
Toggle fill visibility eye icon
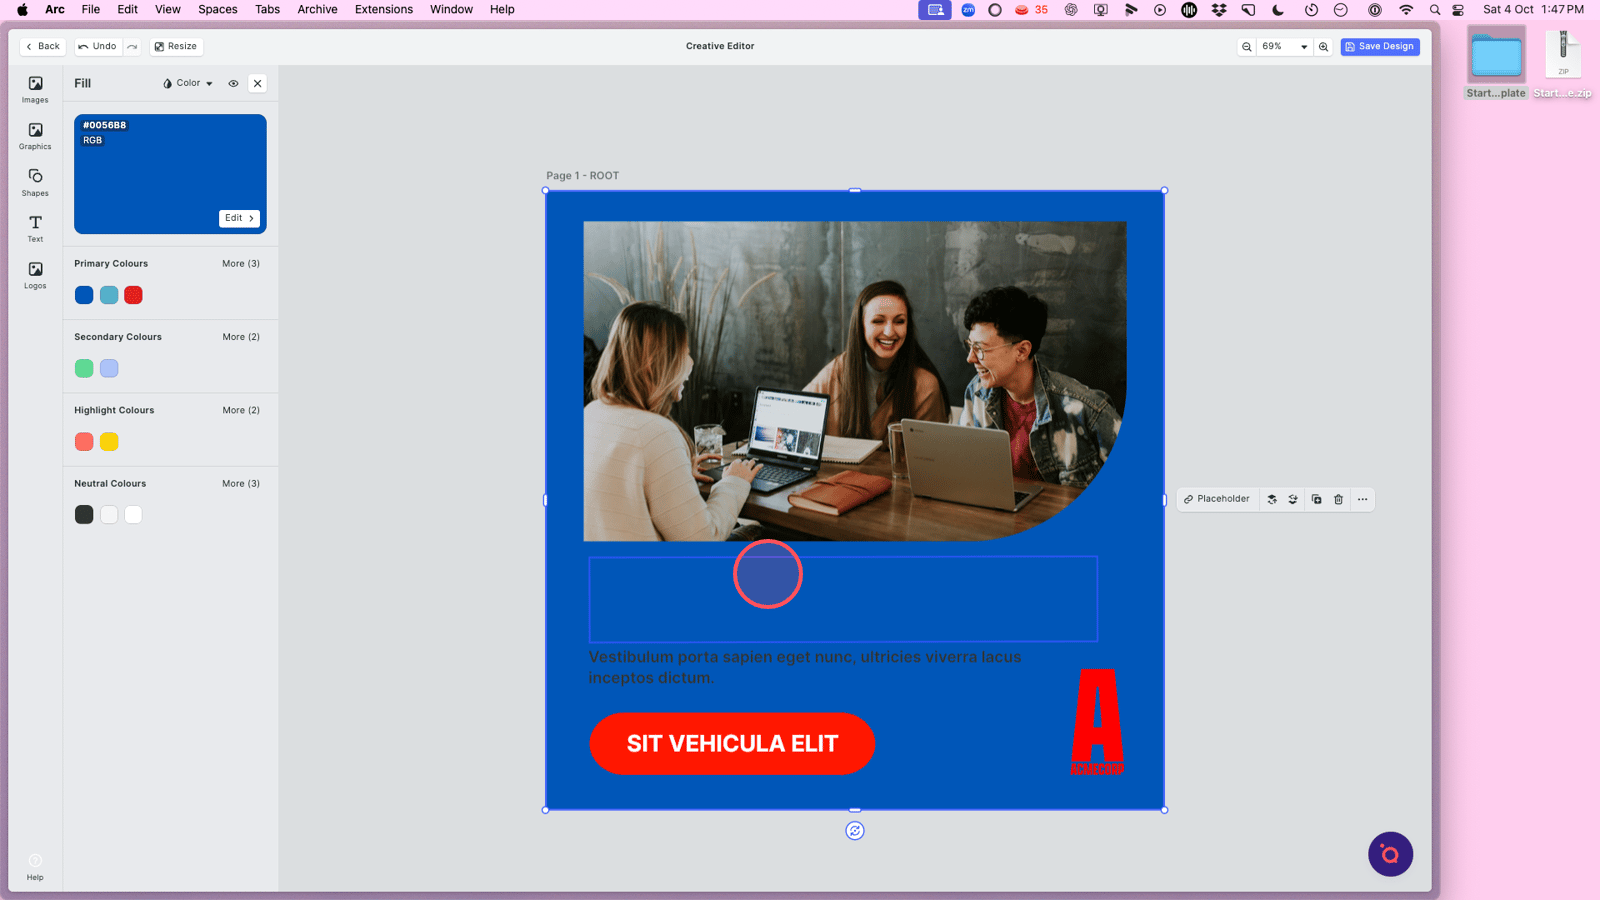click(233, 84)
